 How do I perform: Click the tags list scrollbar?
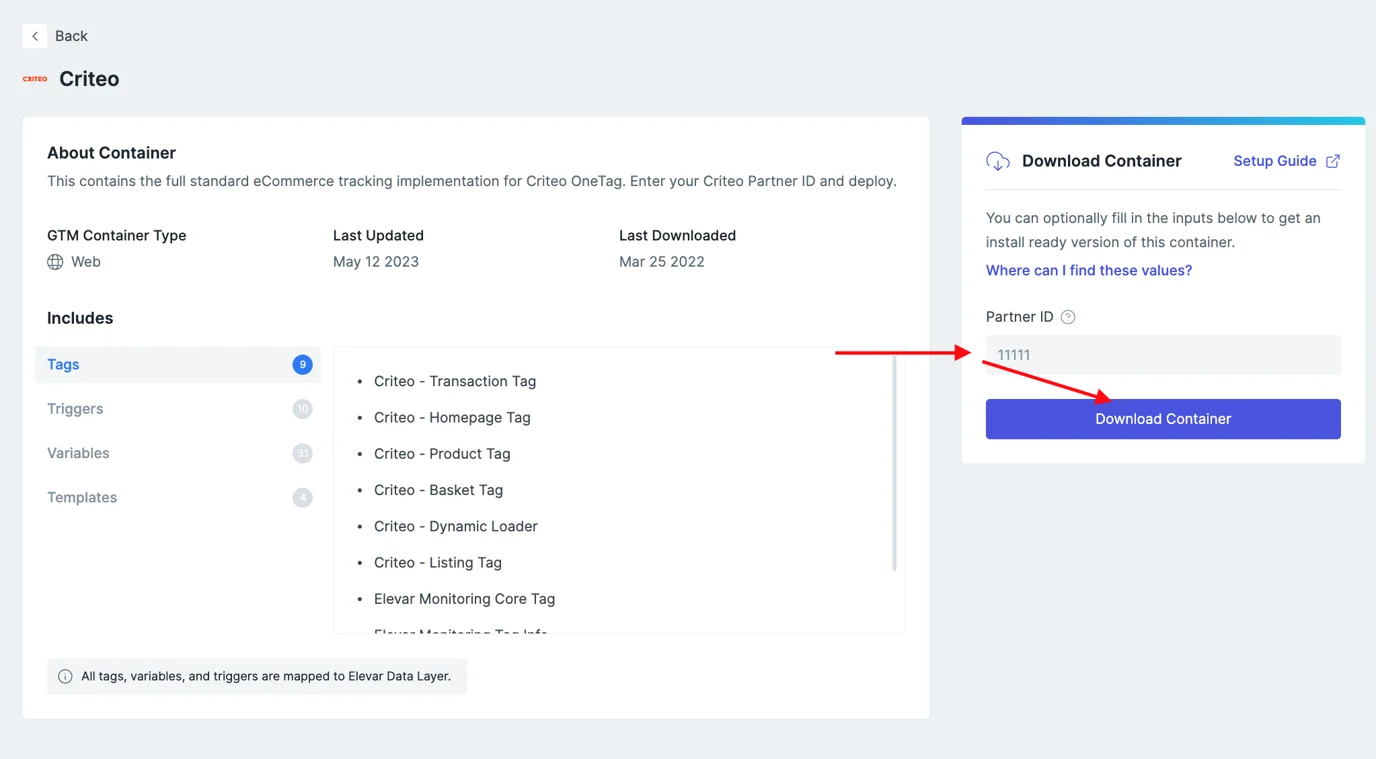click(894, 464)
